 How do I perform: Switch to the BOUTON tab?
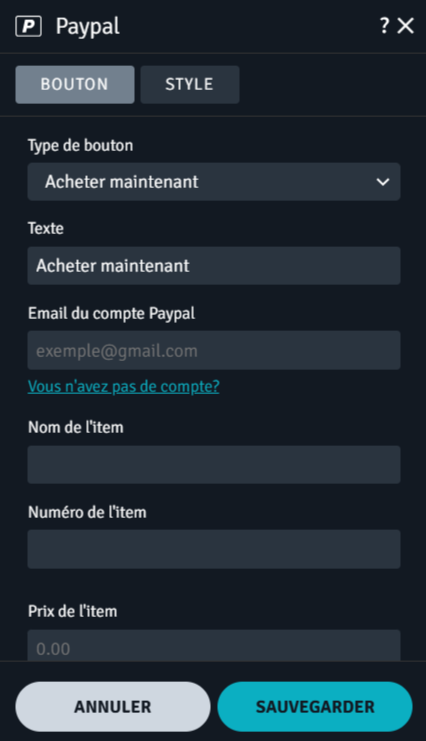point(75,85)
